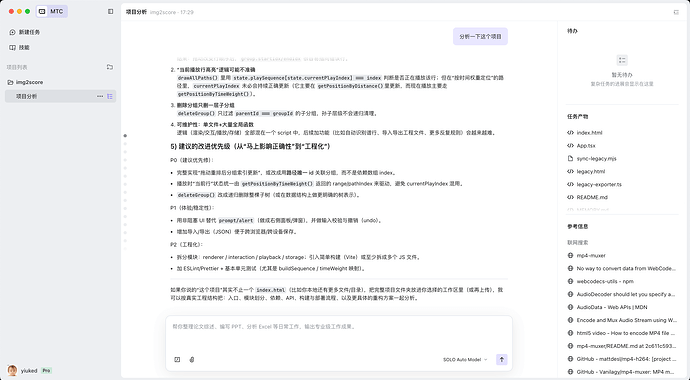Select the 项目分析 task row
This screenshot has height=380, width=690.
coord(60,96)
